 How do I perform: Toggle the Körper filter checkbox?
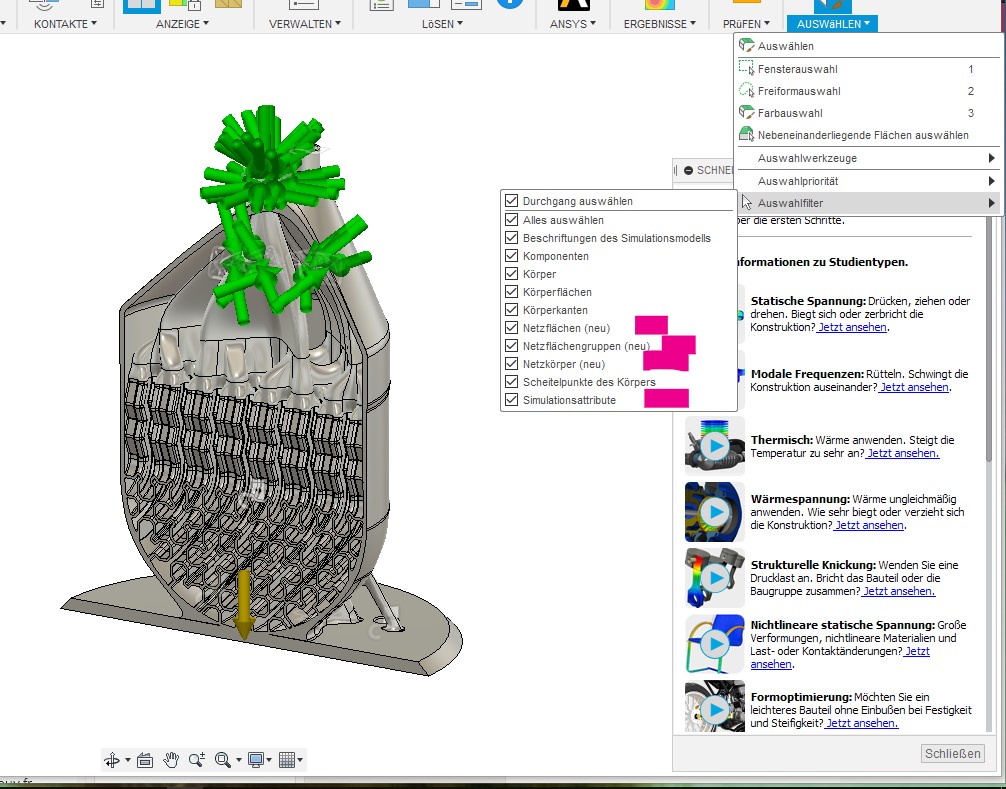[511, 273]
